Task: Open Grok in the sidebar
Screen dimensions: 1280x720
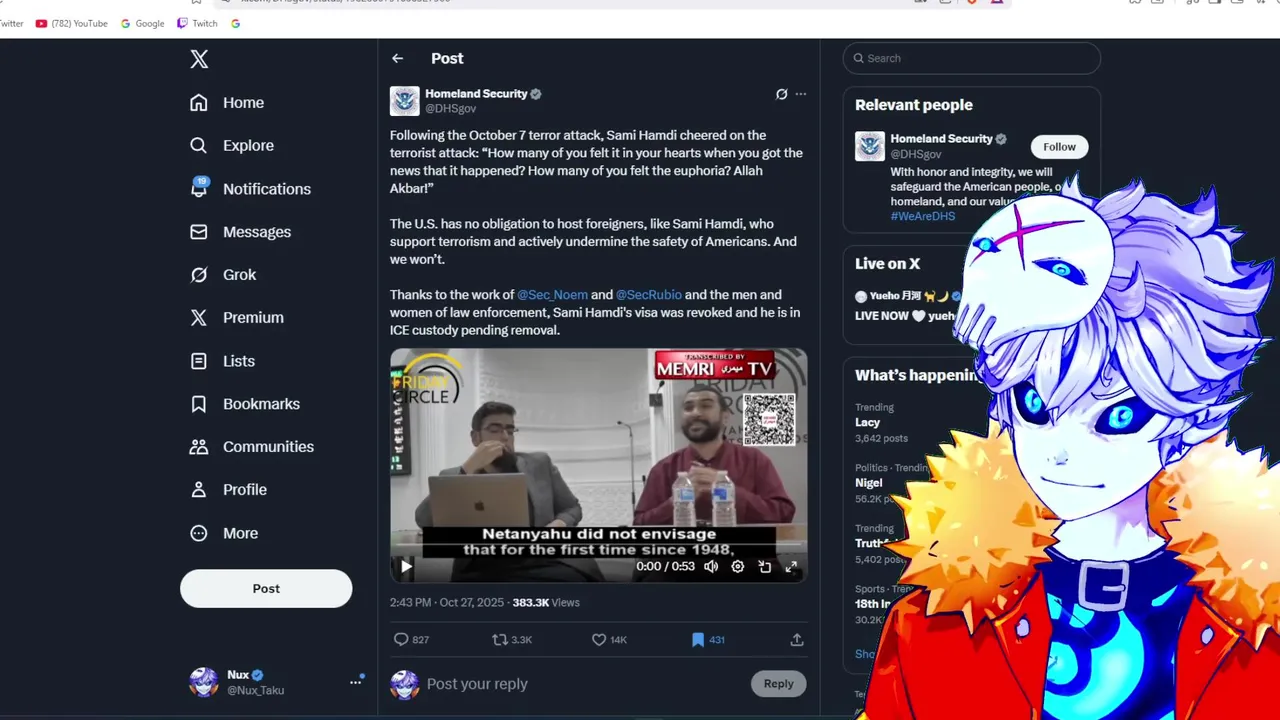Action: pyautogui.click(x=223, y=275)
